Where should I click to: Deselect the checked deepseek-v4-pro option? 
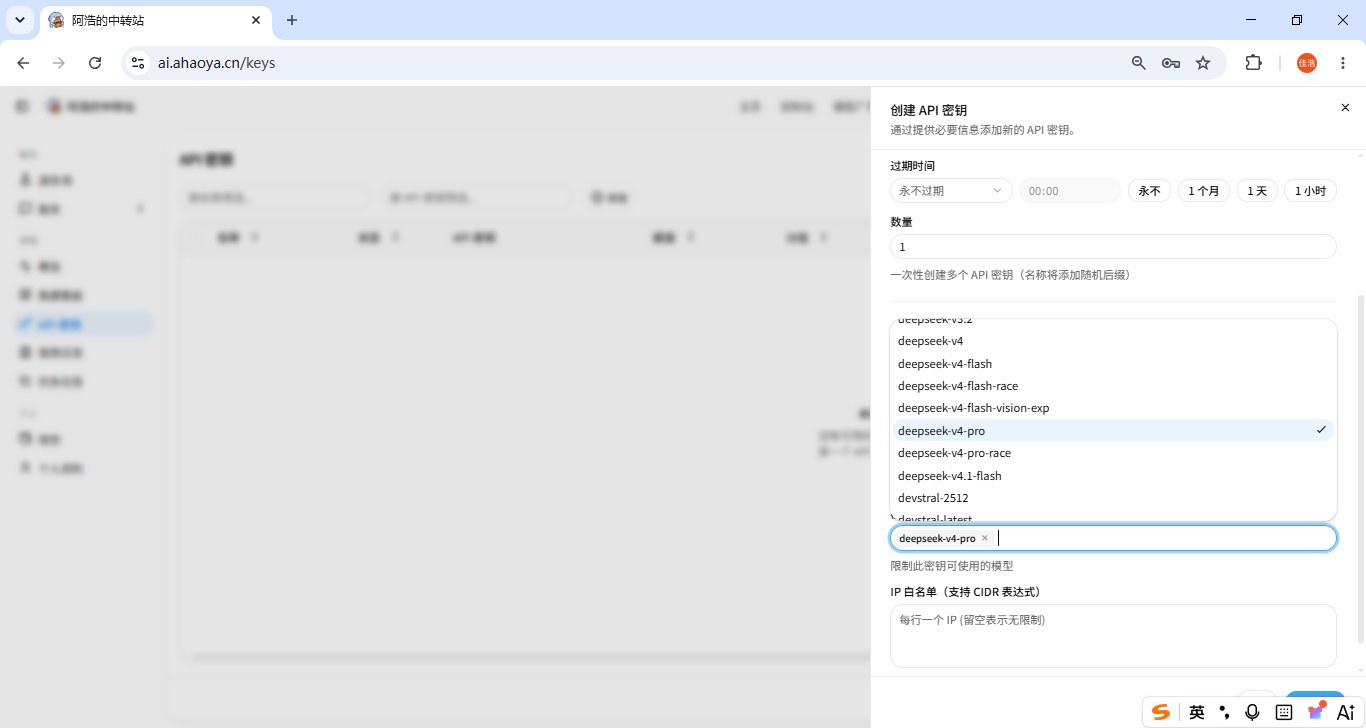pos(1113,431)
